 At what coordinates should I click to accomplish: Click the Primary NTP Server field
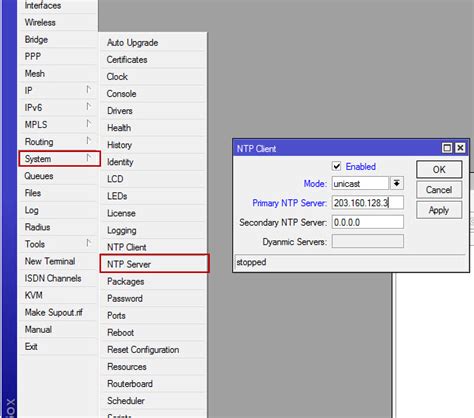click(x=368, y=203)
